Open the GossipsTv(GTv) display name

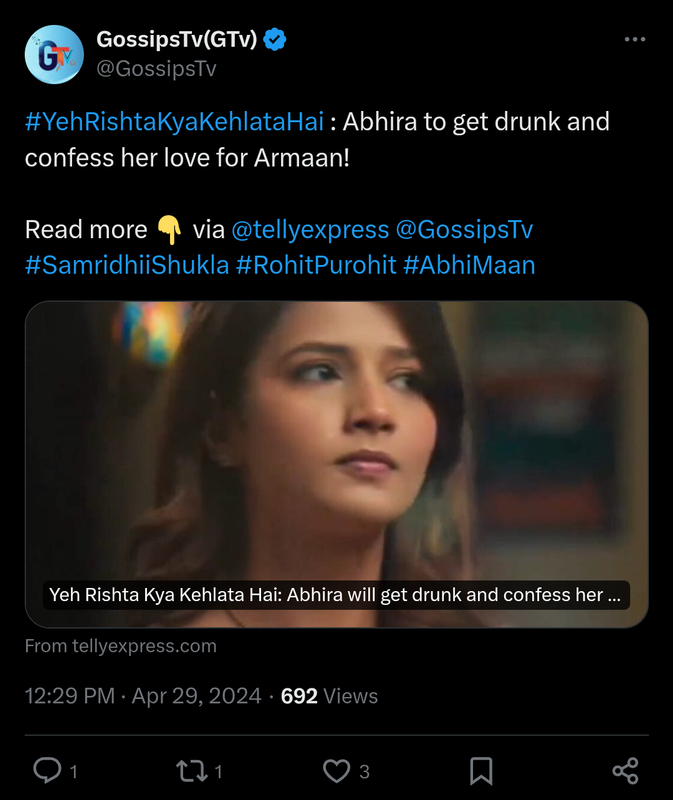click(176, 40)
